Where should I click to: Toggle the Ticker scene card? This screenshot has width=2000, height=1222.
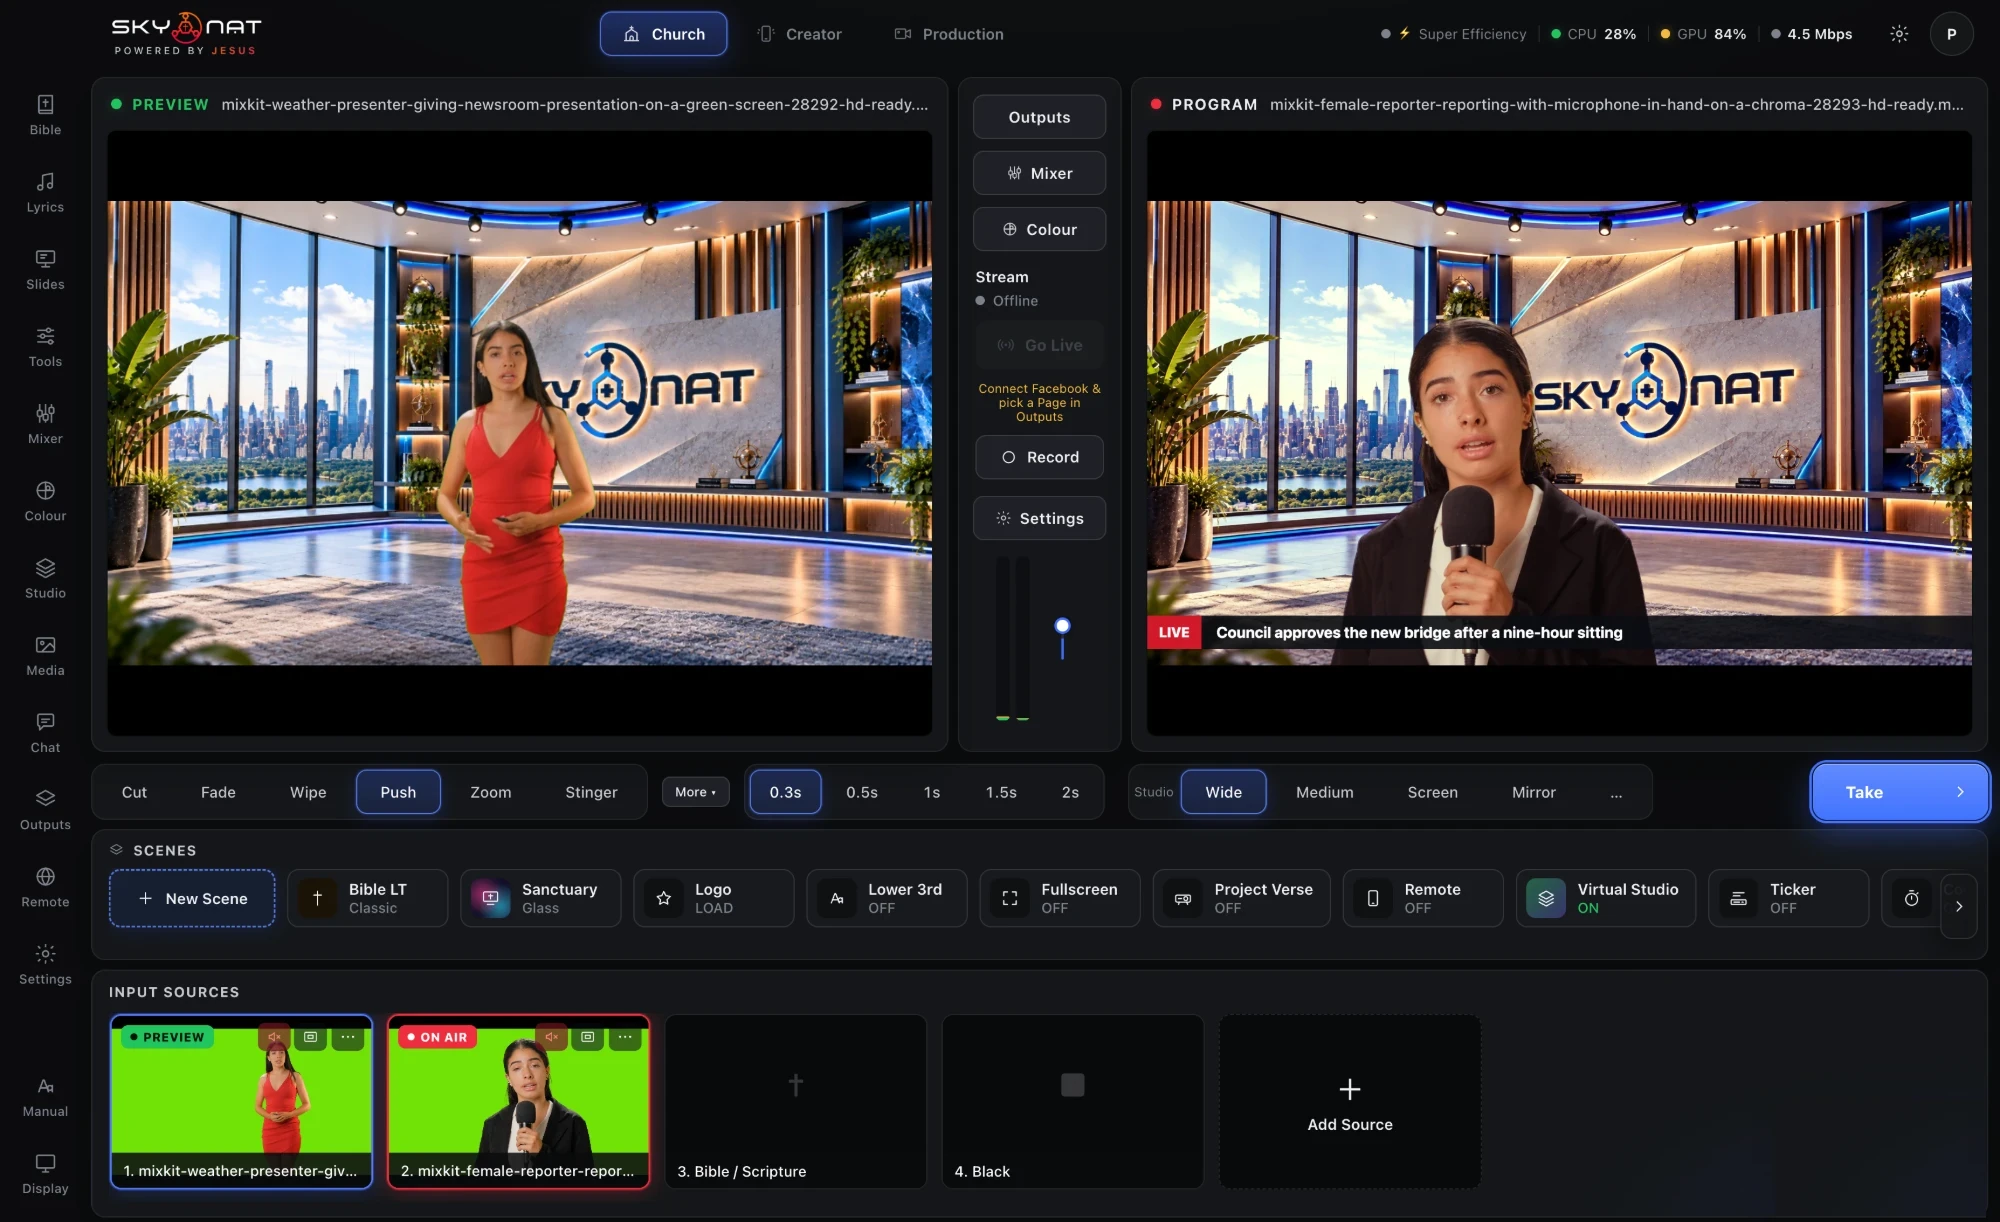(x=1788, y=898)
